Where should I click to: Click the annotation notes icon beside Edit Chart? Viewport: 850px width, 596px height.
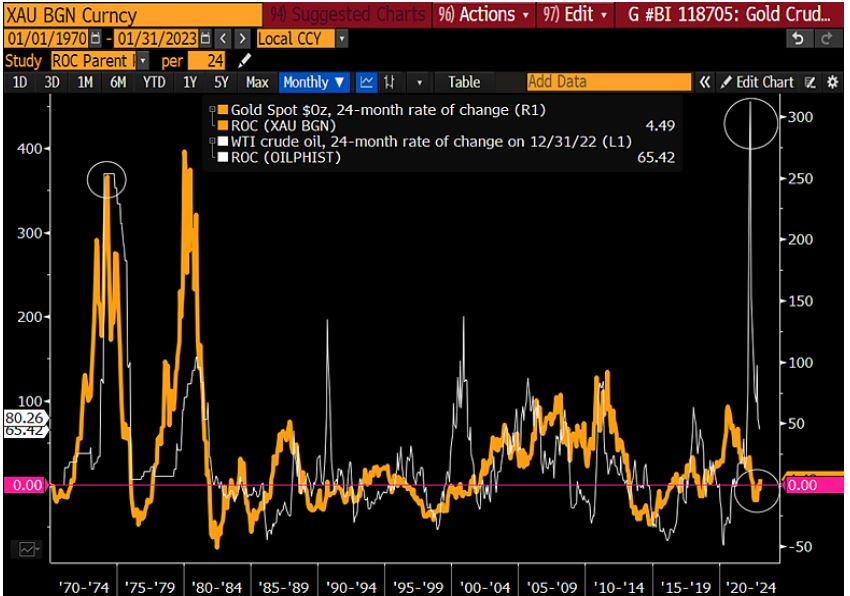point(812,82)
